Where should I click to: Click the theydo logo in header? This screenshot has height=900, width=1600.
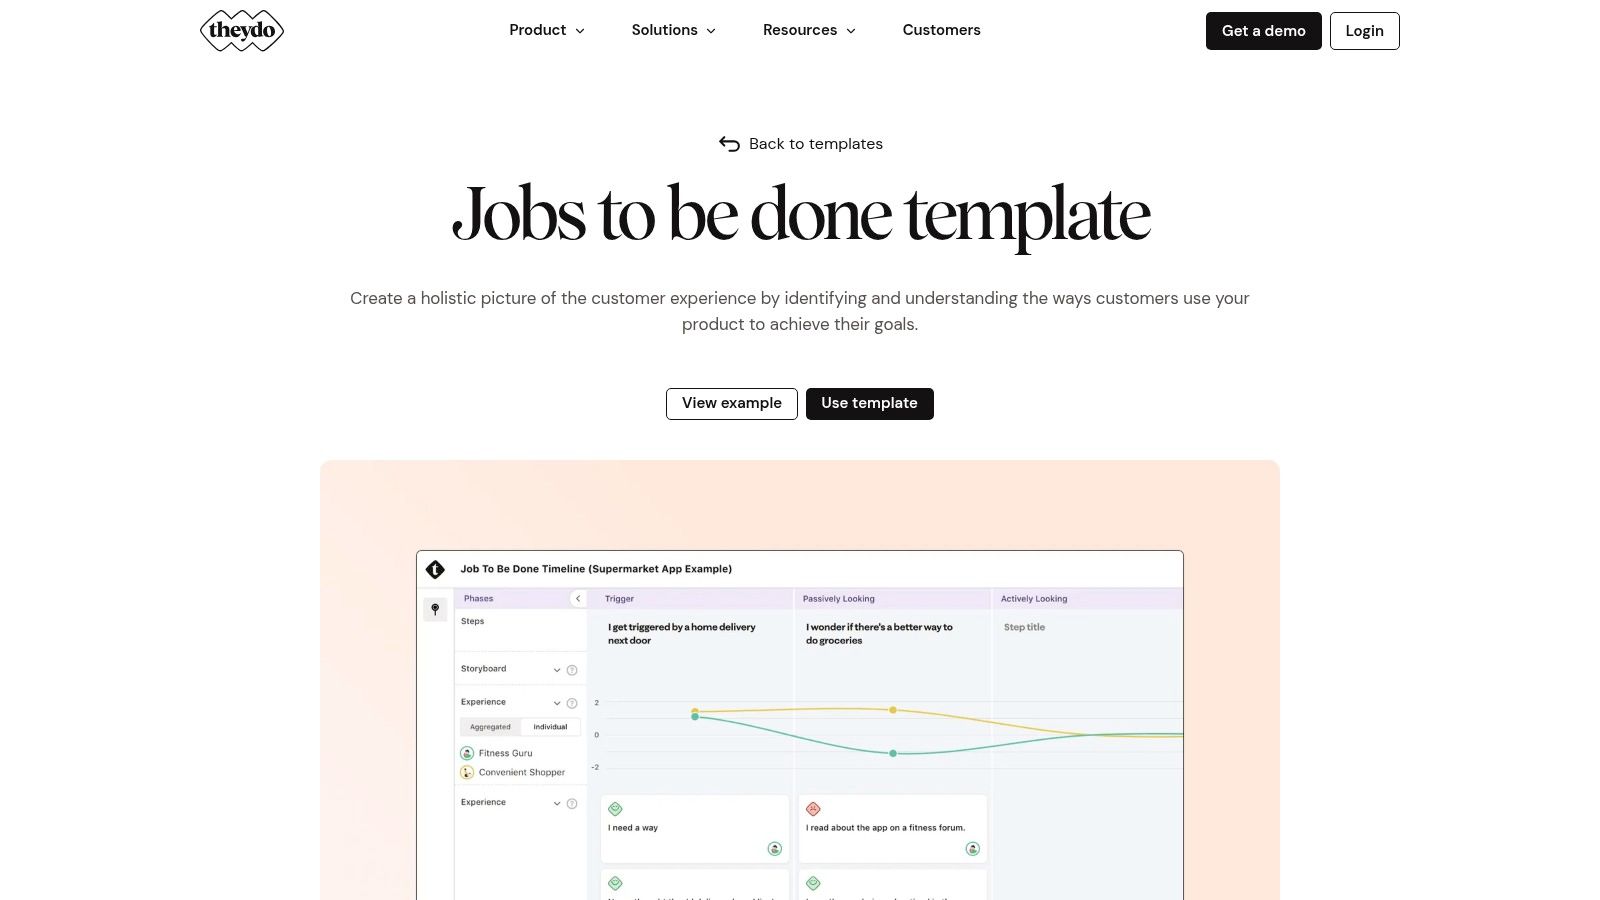(x=242, y=31)
